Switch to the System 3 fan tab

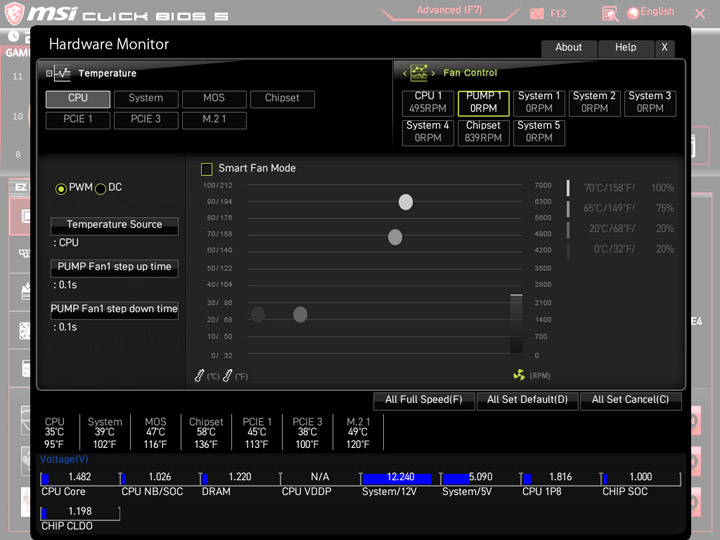click(650, 102)
